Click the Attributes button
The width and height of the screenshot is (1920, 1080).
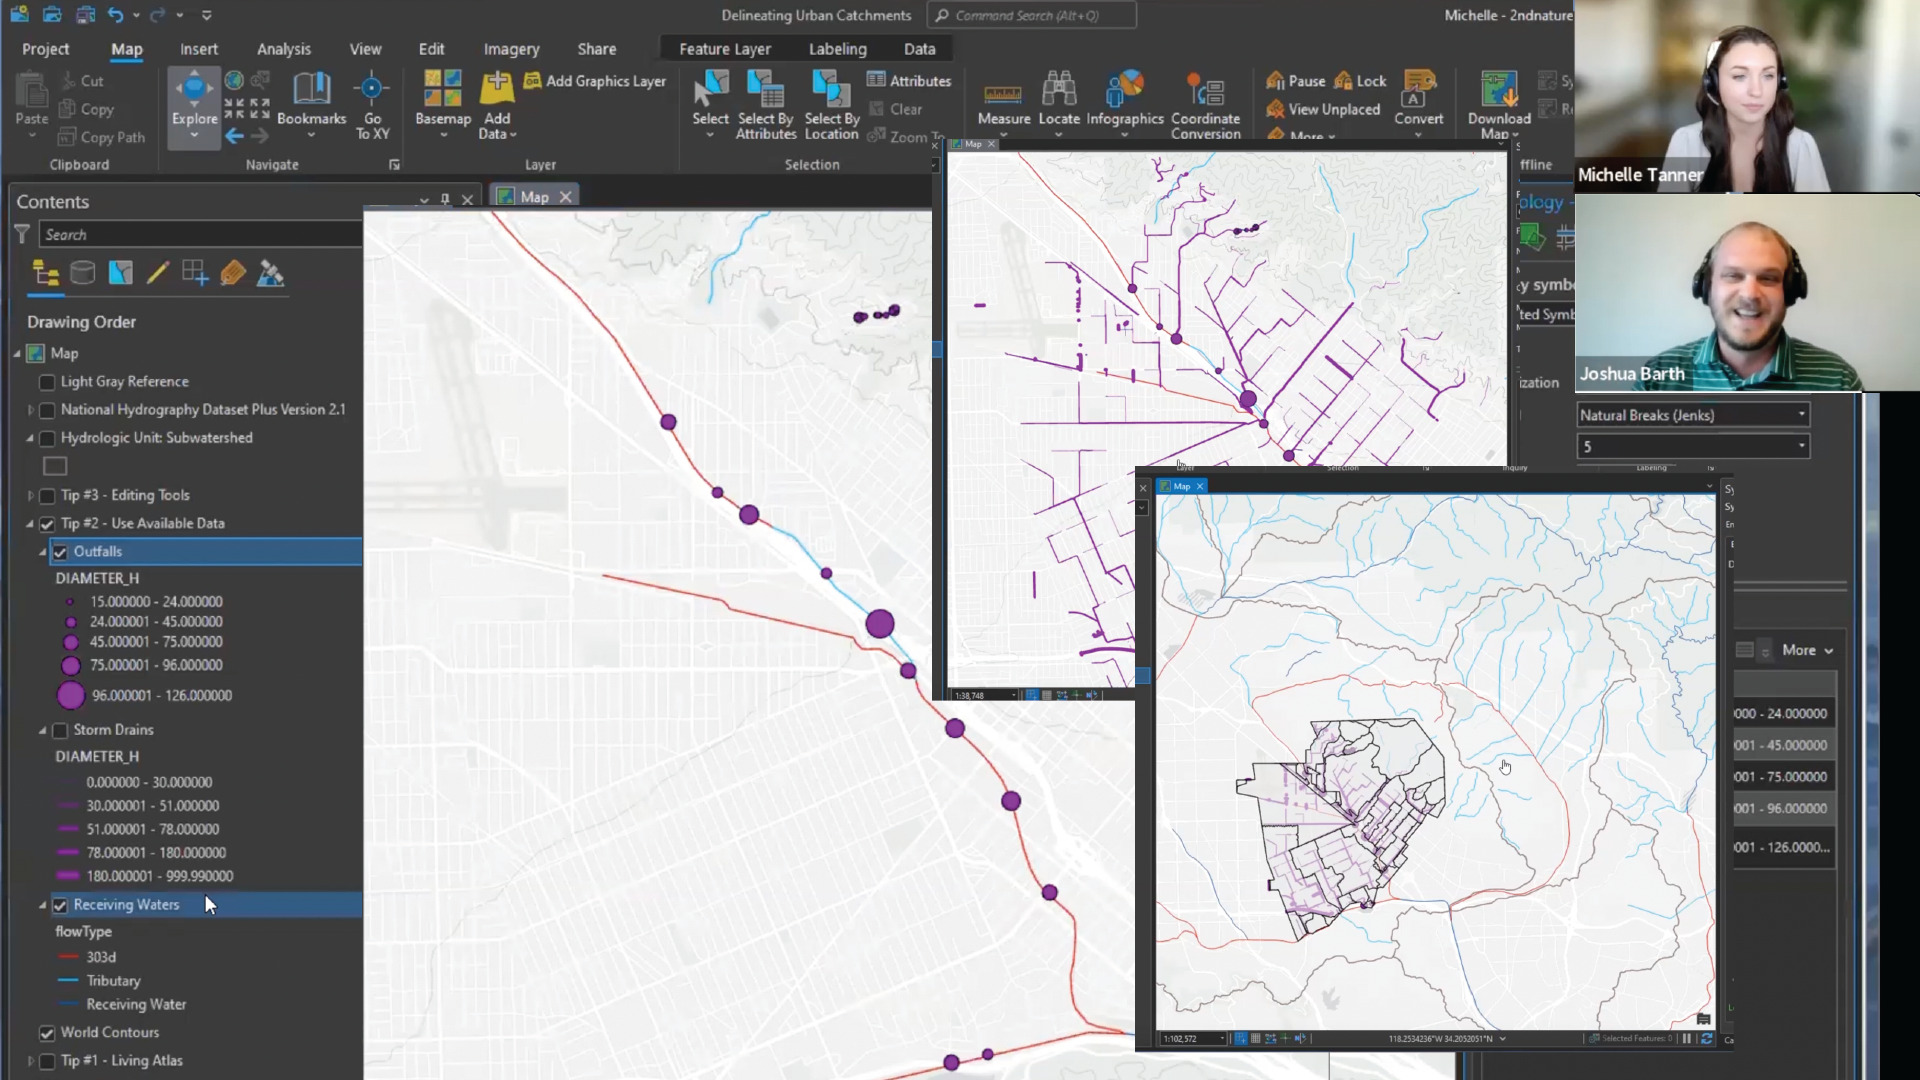click(x=909, y=81)
